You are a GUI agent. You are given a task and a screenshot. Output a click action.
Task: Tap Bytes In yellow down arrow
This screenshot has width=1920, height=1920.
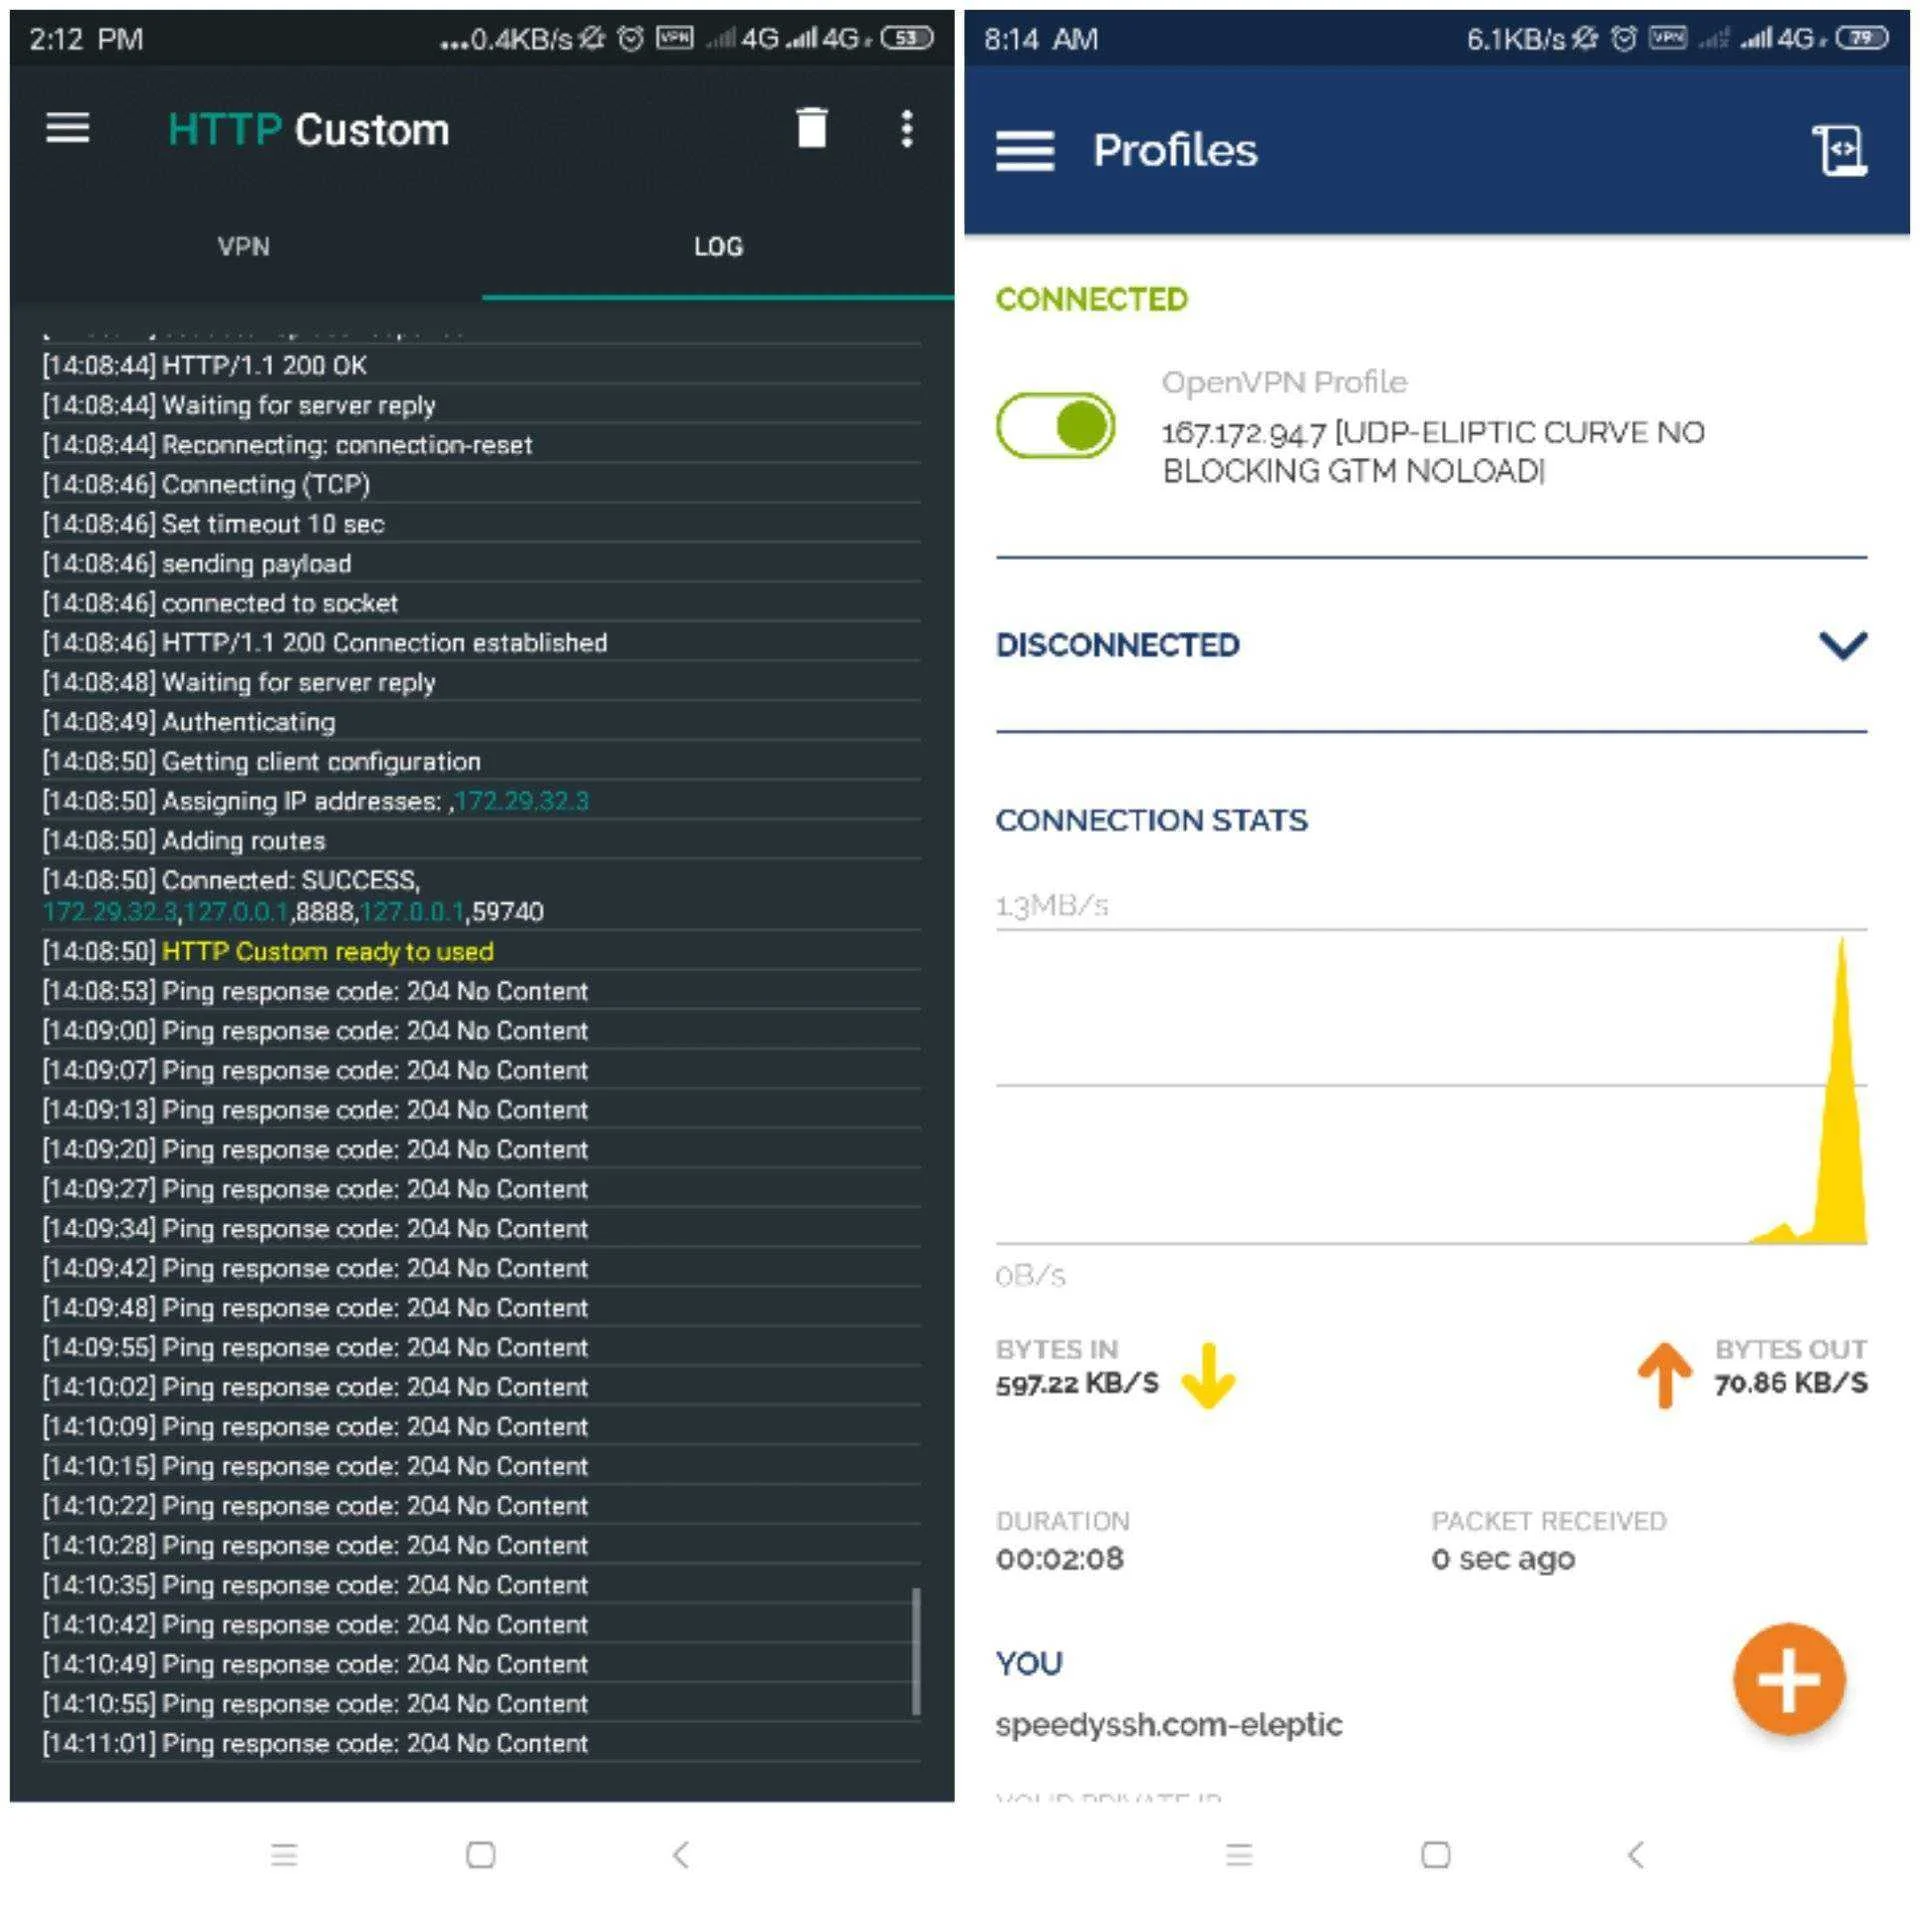[x=1208, y=1376]
